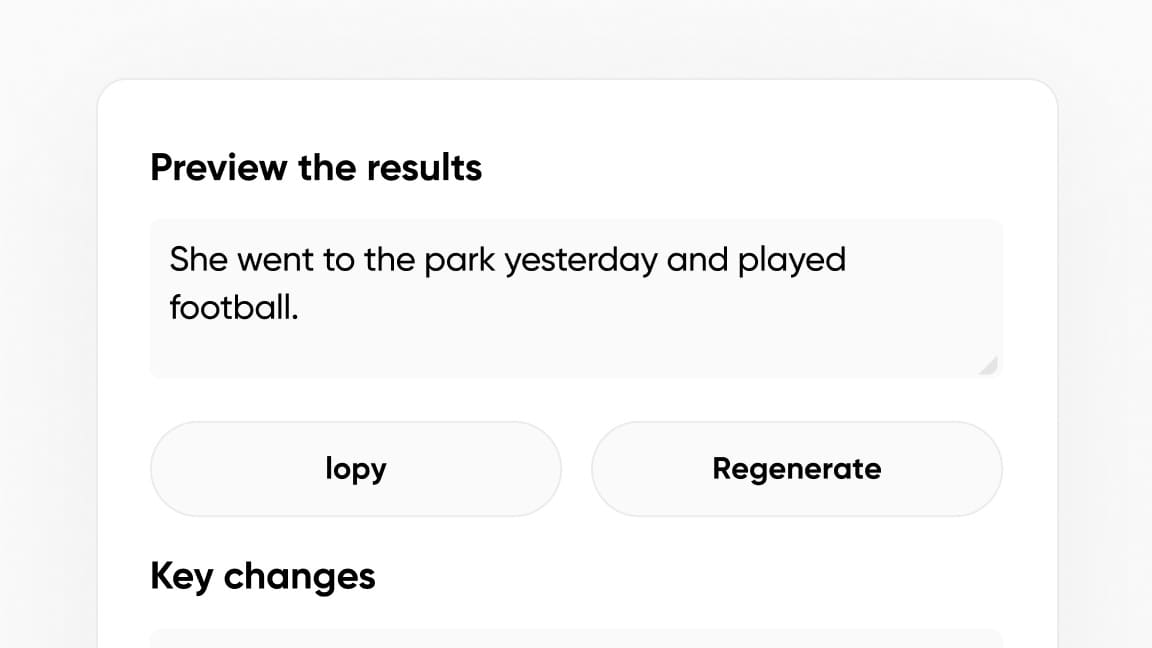Click the word "changes" in the lower heading

click(x=299, y=577)
